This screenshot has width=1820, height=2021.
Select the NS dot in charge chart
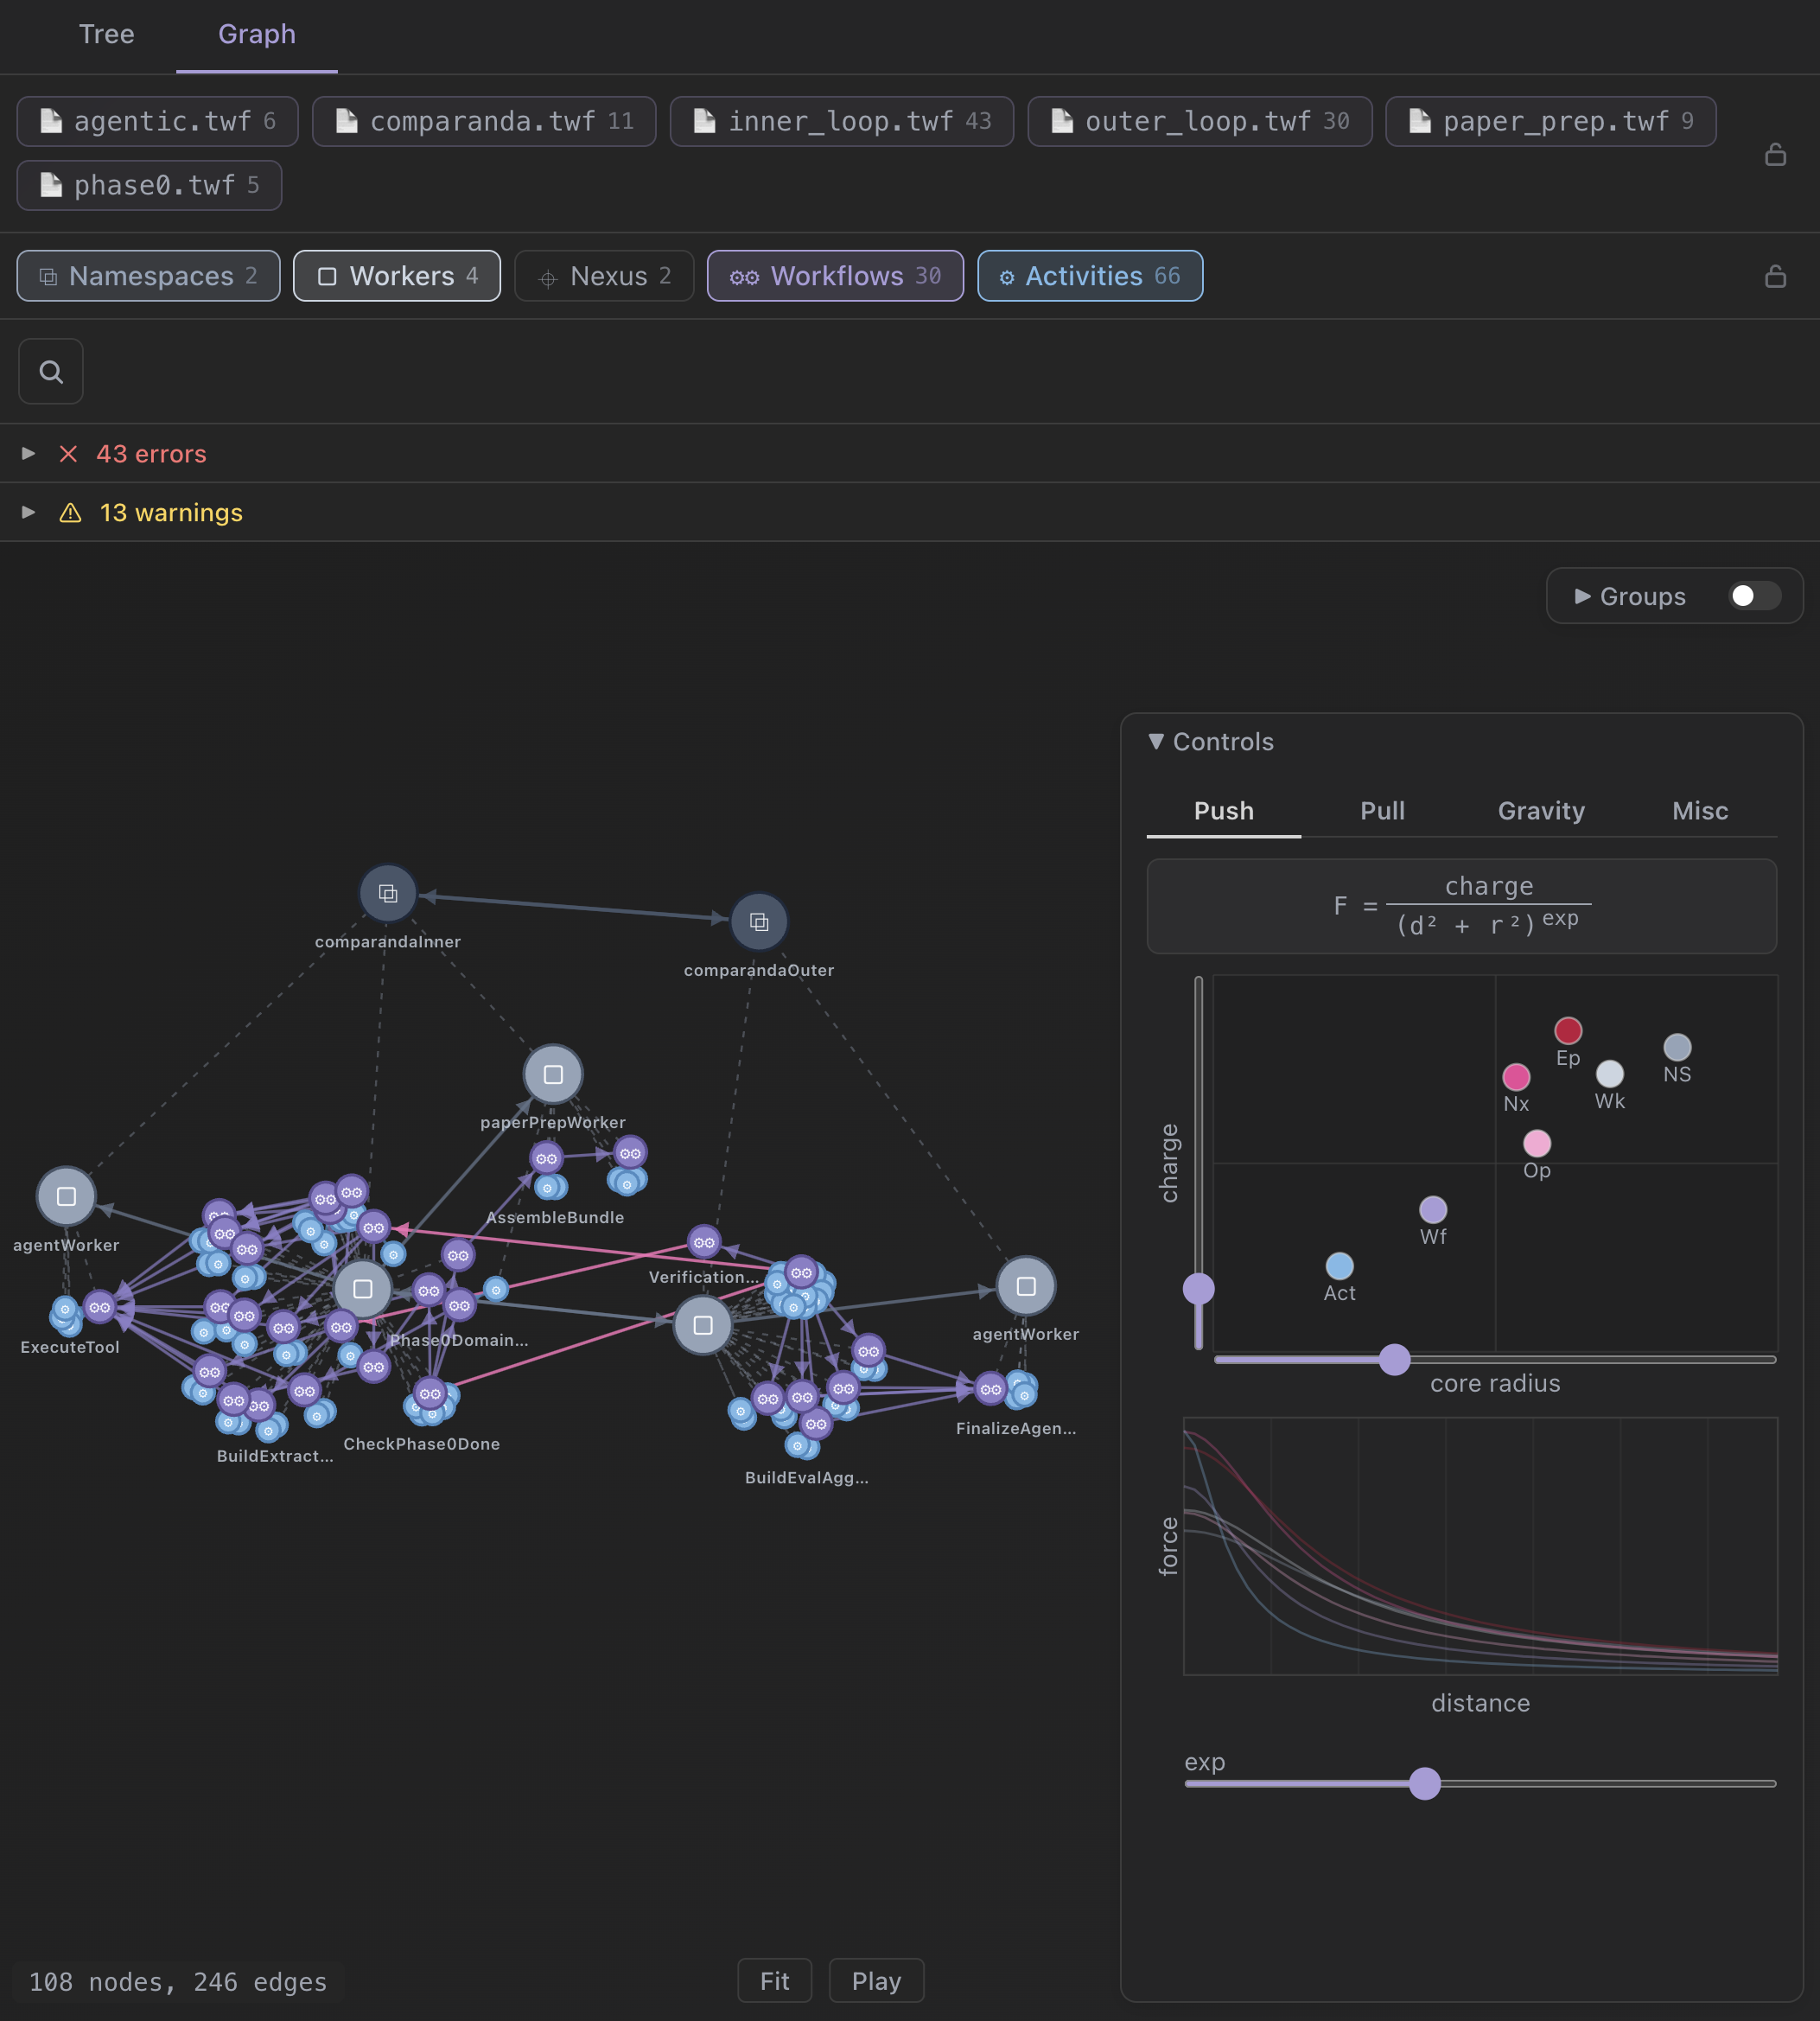pos(1677,1047)
